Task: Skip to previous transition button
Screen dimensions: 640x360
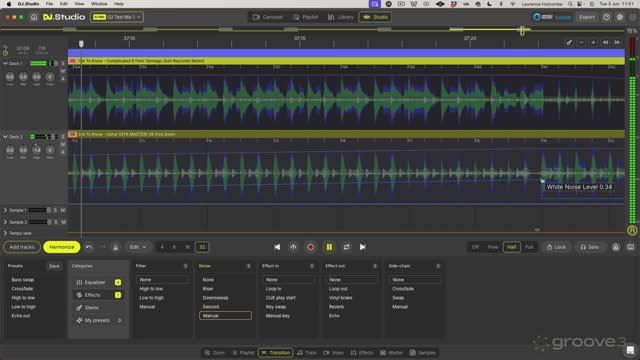Action: (x=277, y=247)
